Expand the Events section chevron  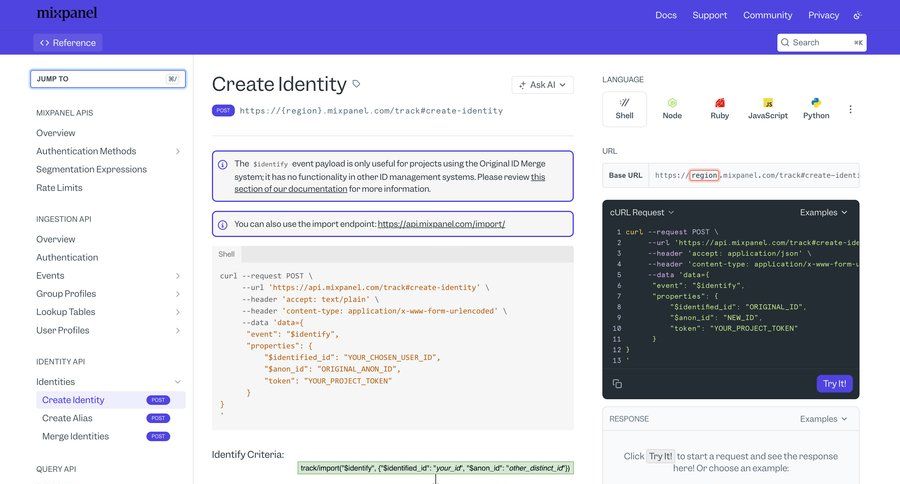pos(178,276)
